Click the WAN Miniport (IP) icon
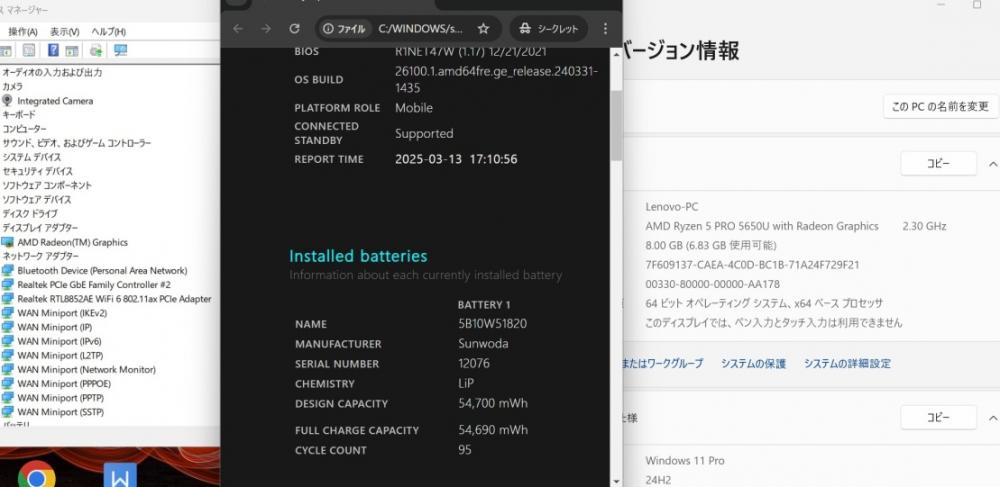This screenshot has height=487, width=1000. pos(7,327)
